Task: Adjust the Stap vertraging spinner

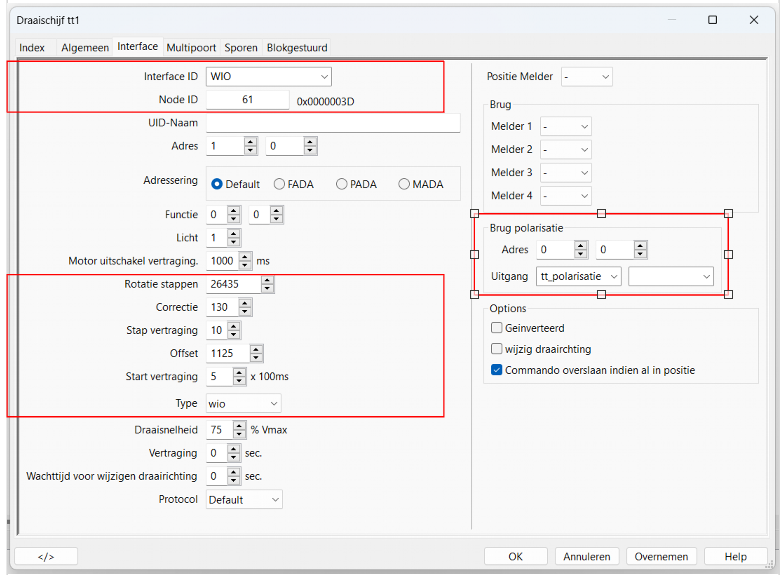Action: click(x=233, y=330)
